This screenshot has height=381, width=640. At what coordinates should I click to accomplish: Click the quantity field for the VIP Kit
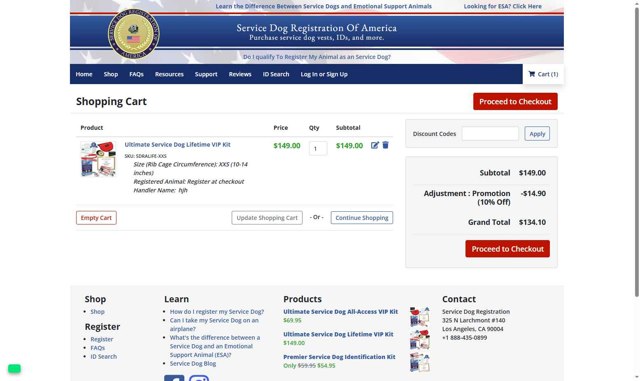click(x=318, y=148)
